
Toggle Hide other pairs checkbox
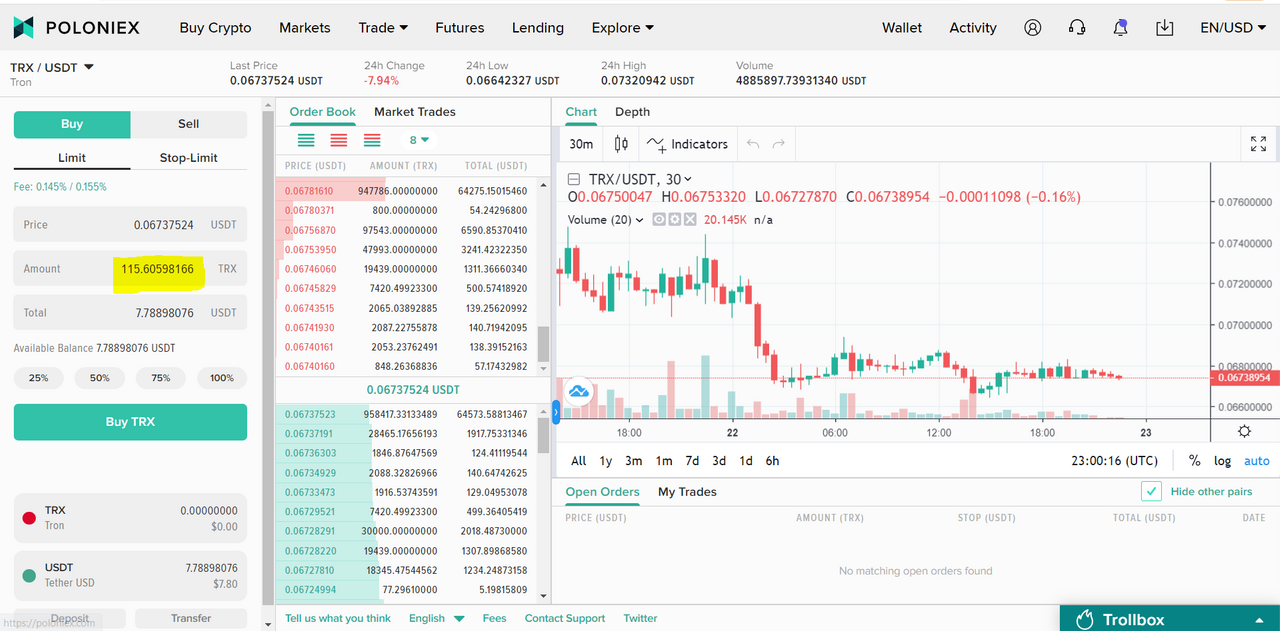pyautogui.click(x=1152, y=491)
